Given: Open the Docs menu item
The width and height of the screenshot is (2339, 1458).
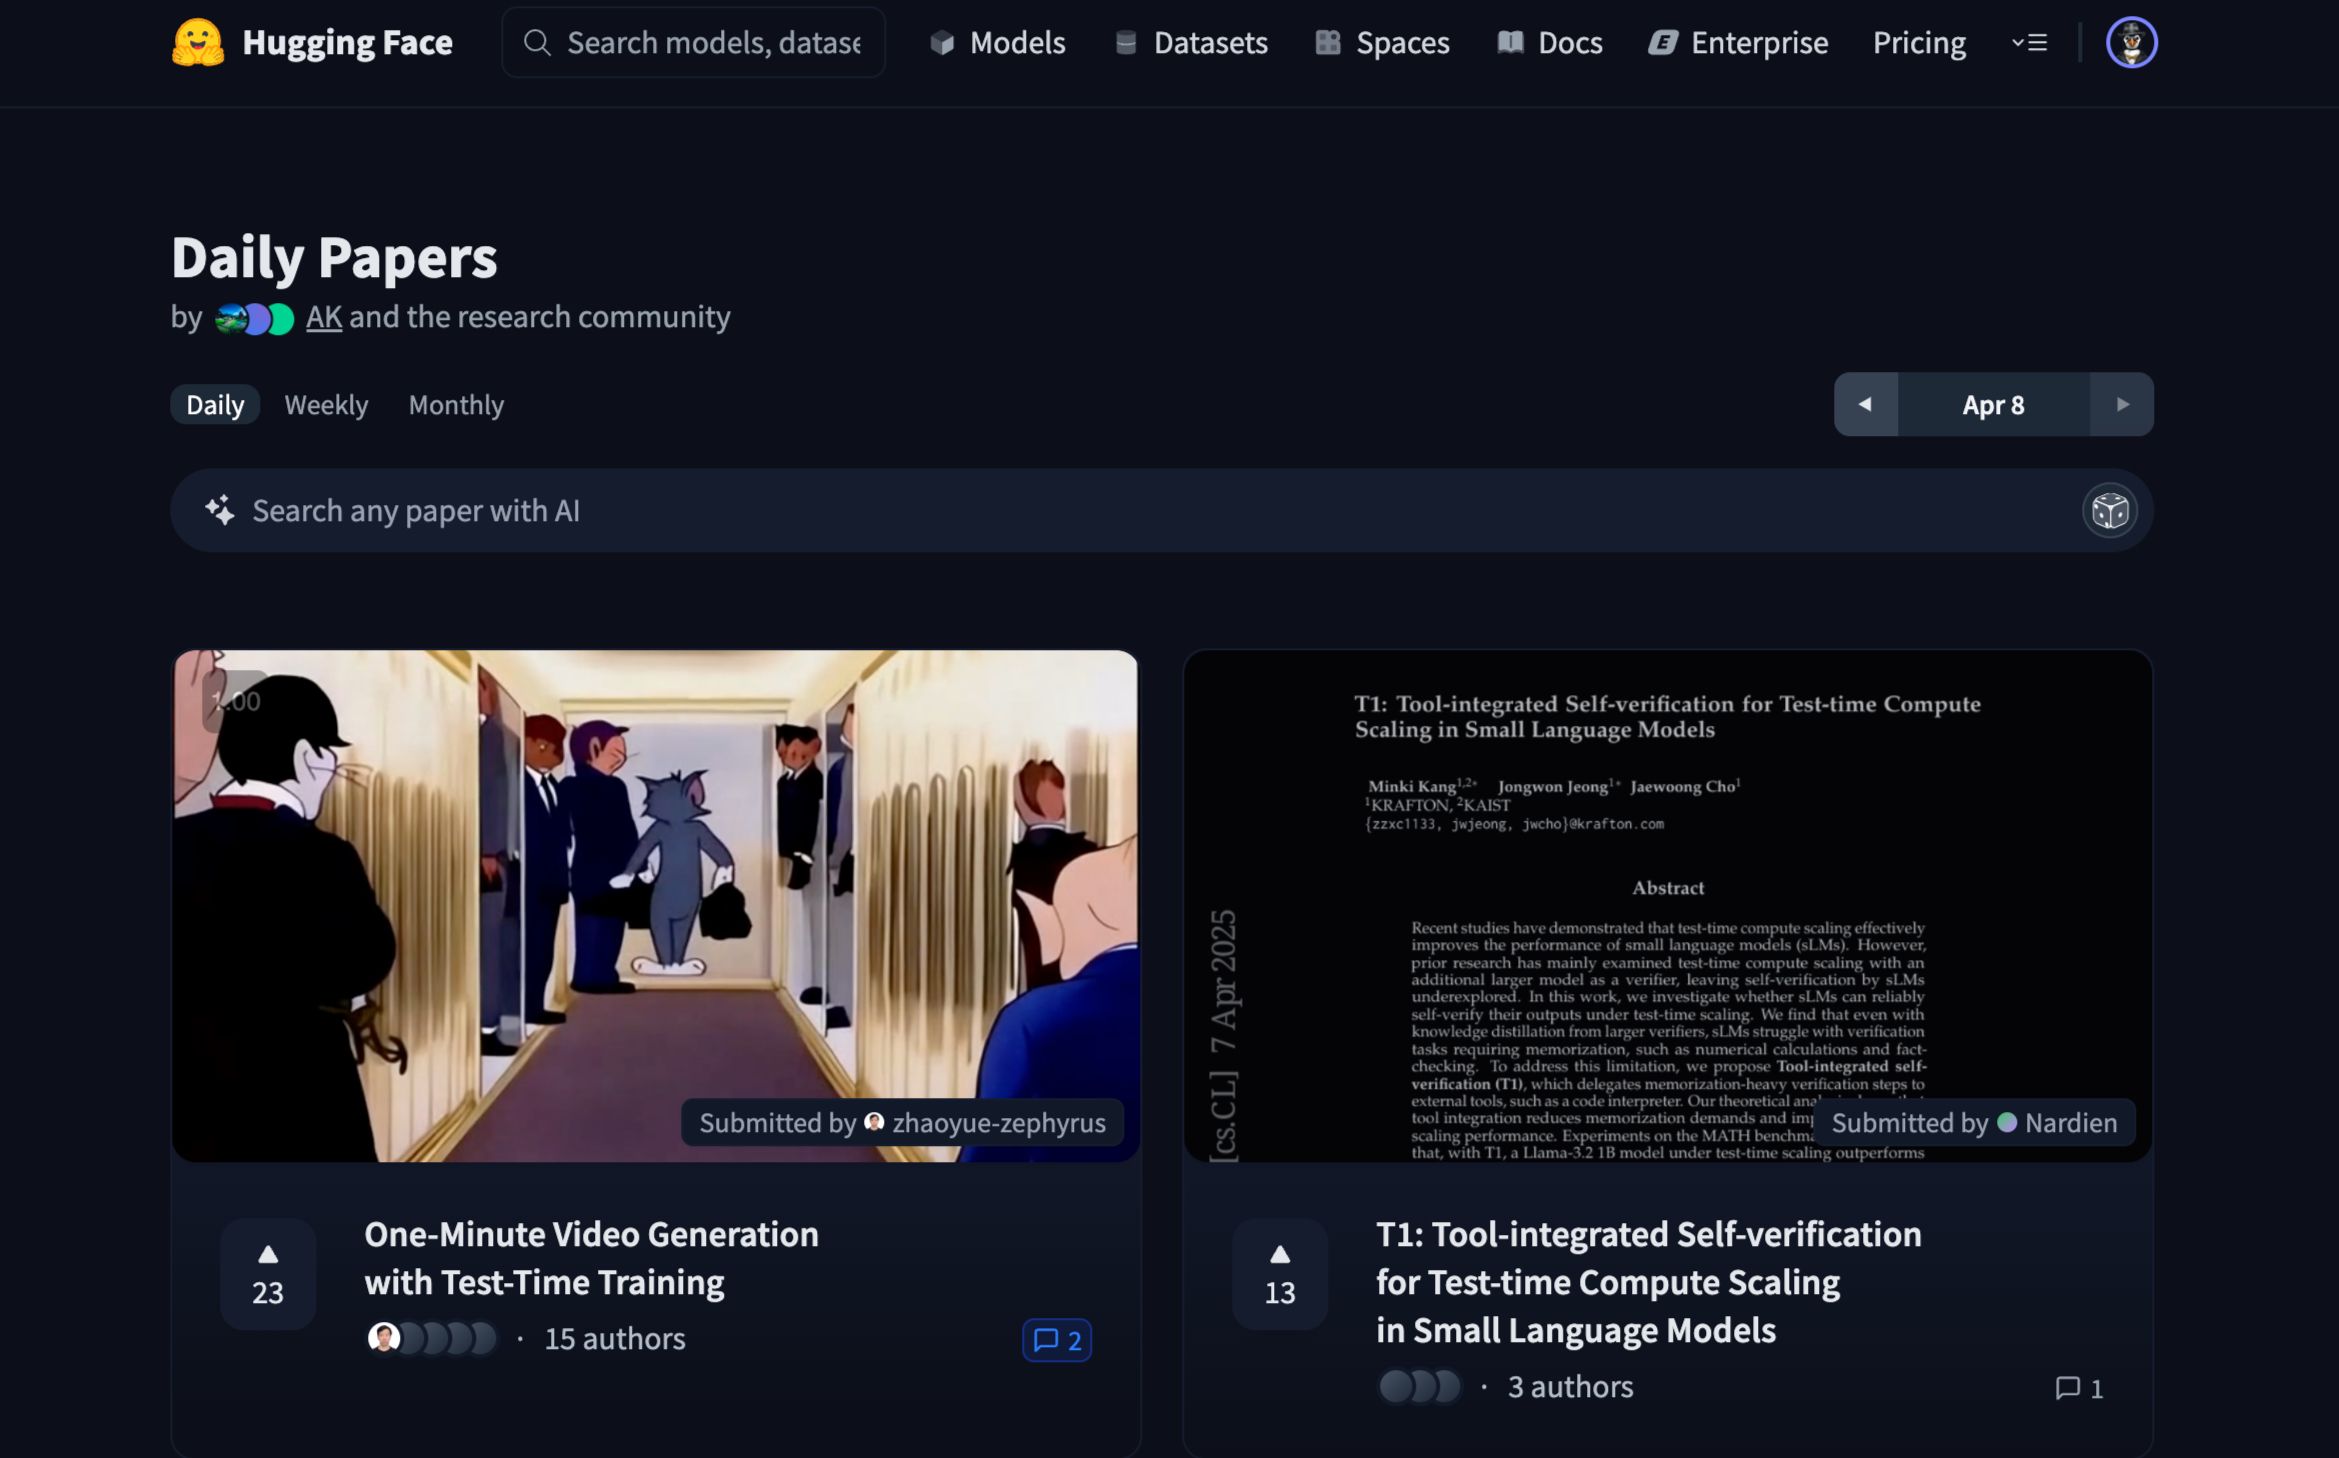Looking at the screenshot, I should [1550, 43].
